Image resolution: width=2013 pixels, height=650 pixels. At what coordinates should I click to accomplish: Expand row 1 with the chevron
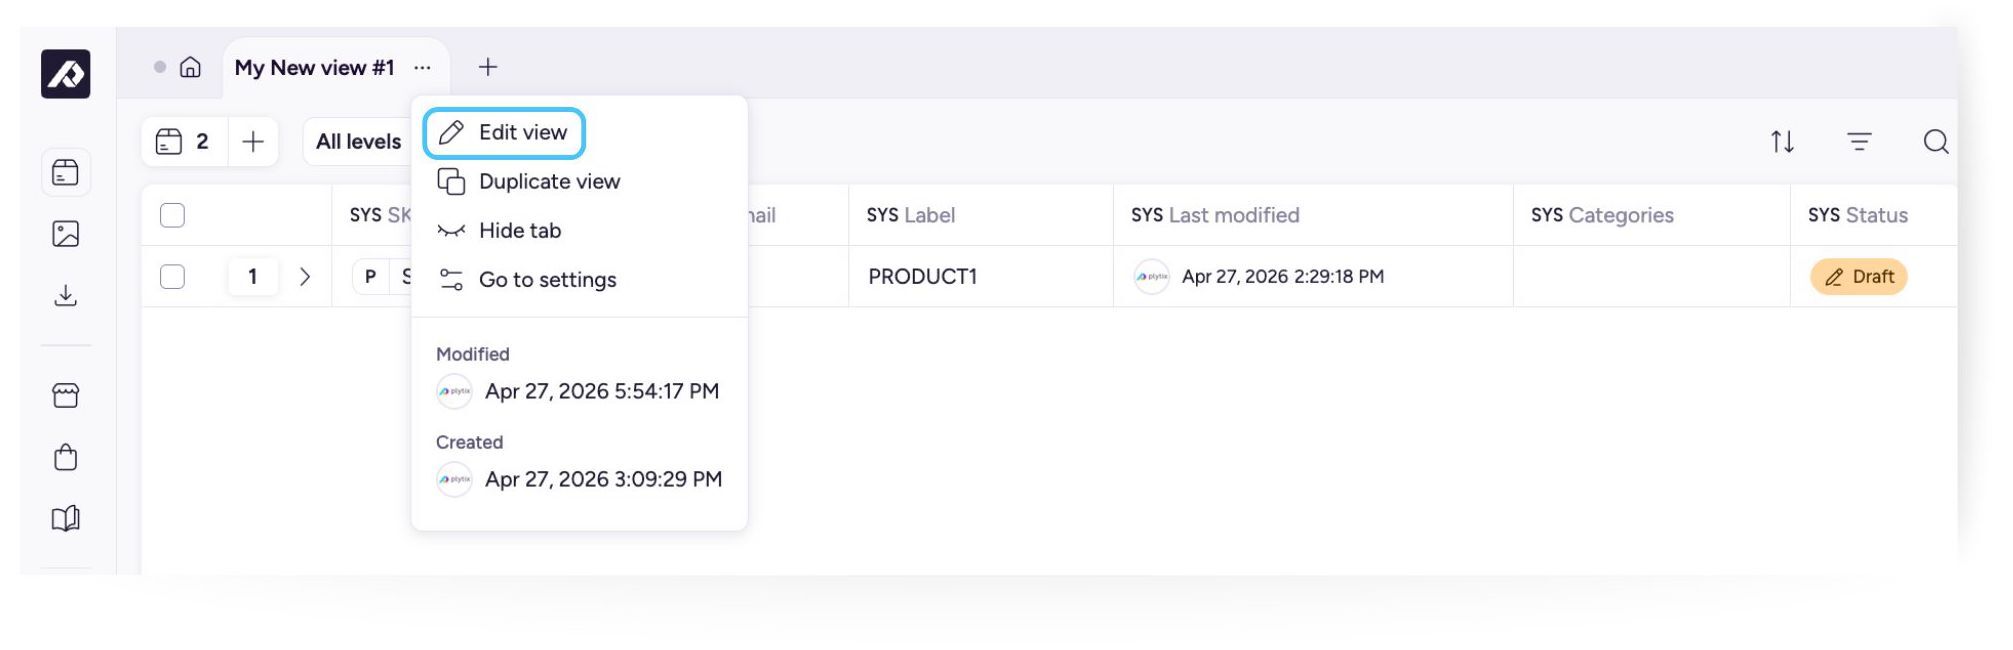pos(305,277)
